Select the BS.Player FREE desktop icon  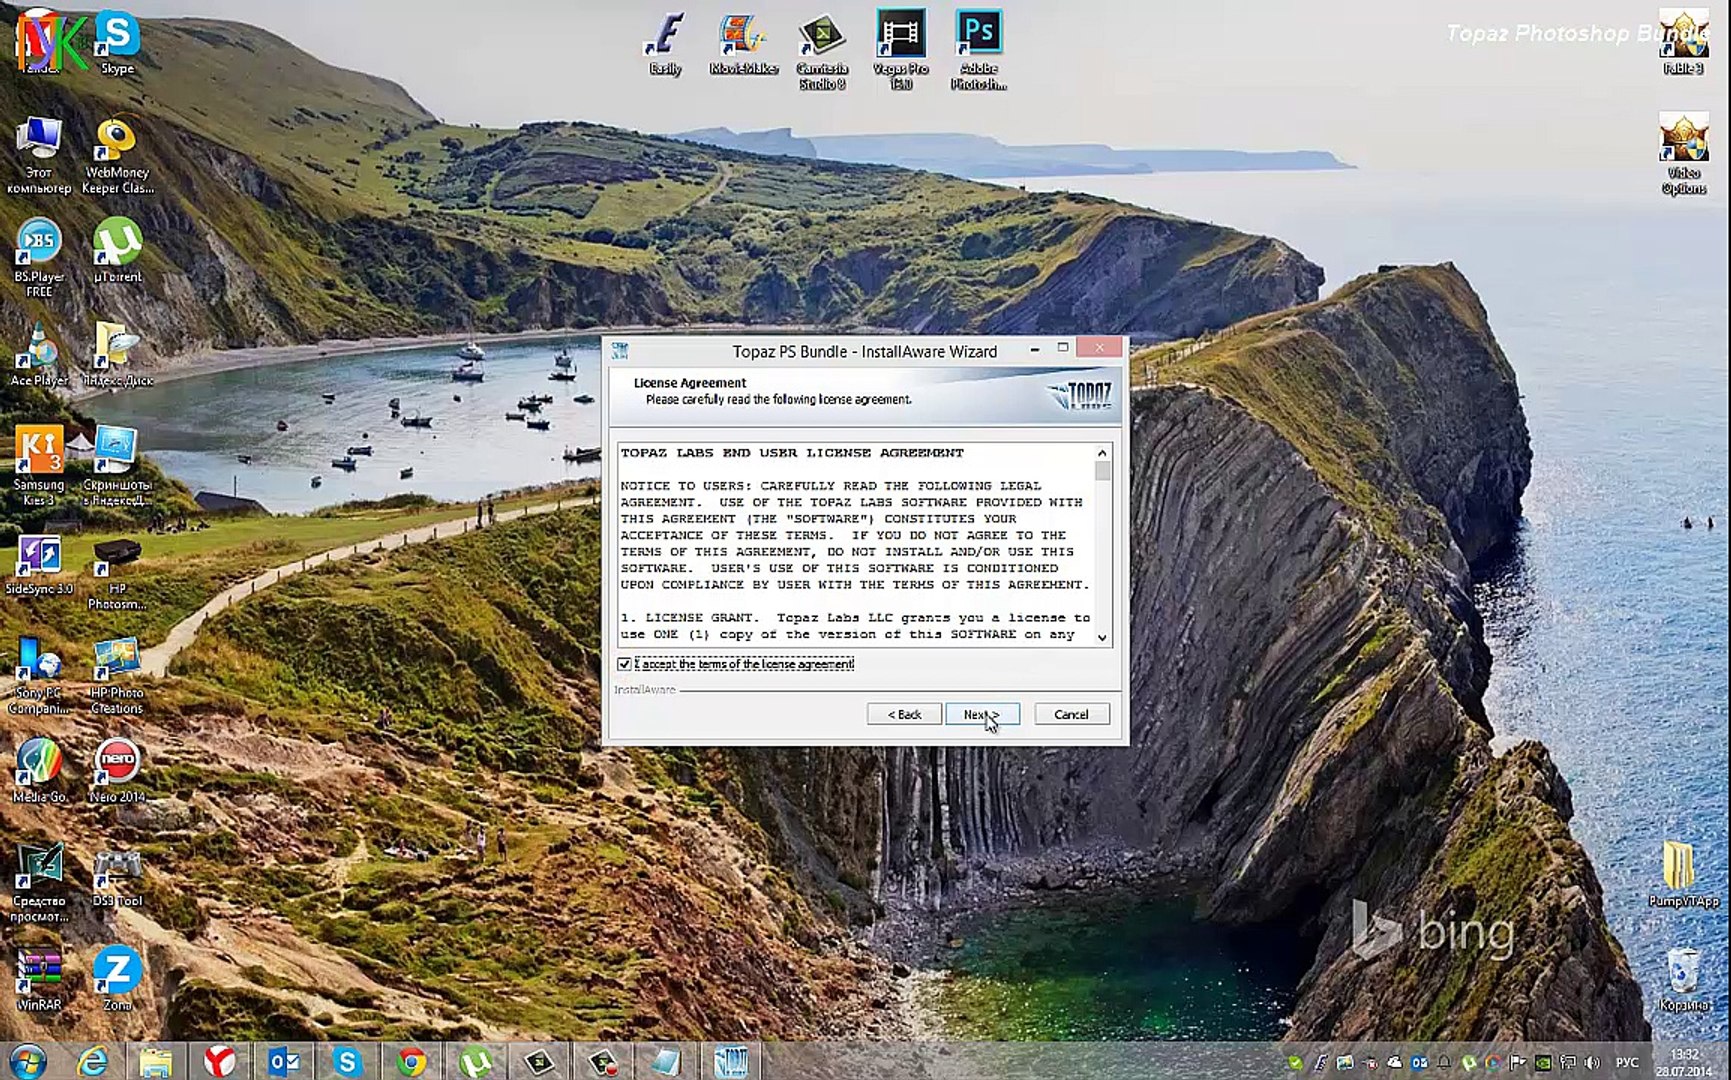click(39, 258)
